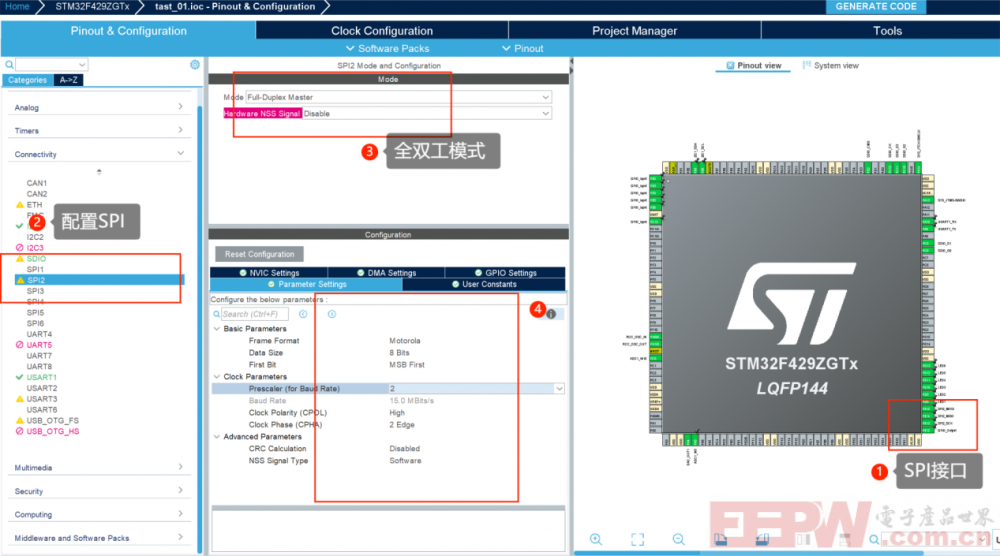Select SPI1 peripheral
This screenshot has width=1000, height=556.
[x=35, y=270]
